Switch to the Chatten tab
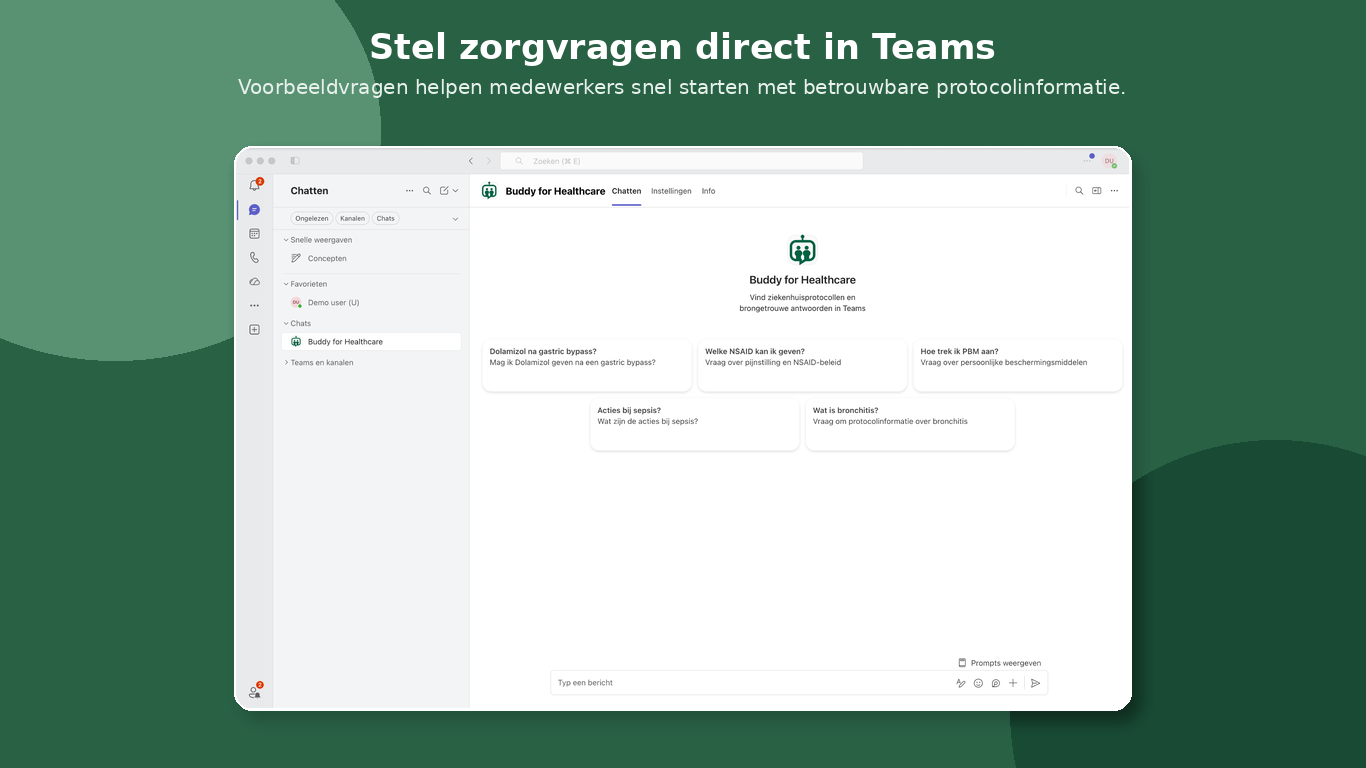This screenshot has height=768, width=1366. (x=626, y=191)
